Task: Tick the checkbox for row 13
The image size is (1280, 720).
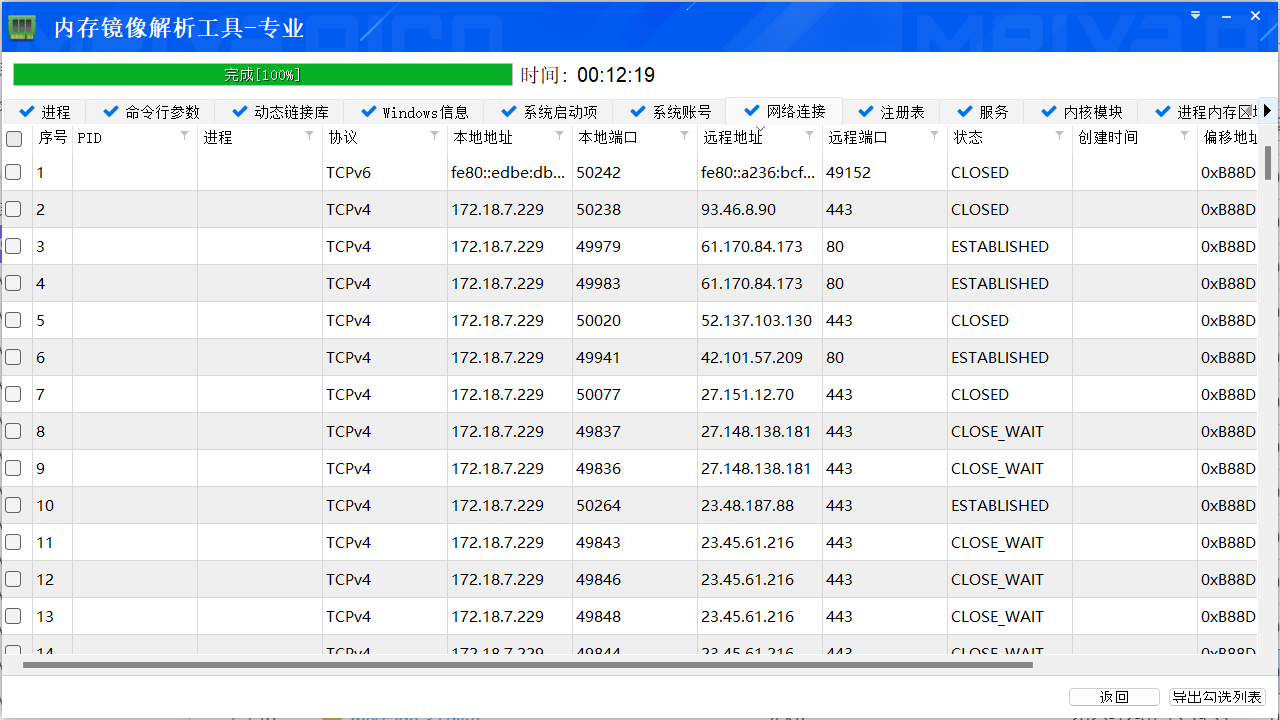Action: click(x=13, y=616)
